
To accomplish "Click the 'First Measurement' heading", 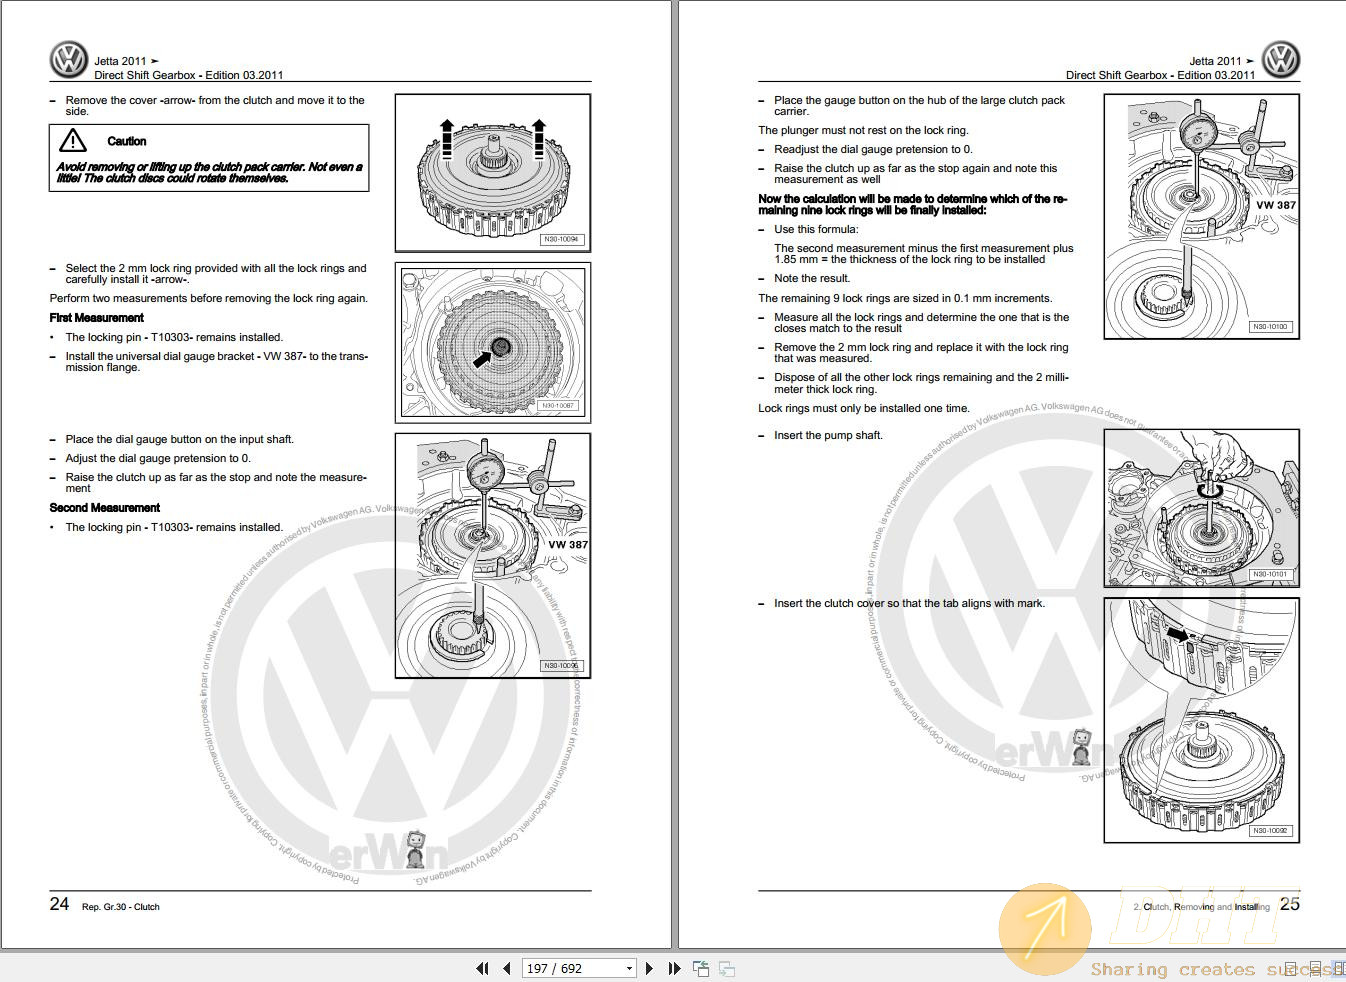I will (x=97, y=318).
